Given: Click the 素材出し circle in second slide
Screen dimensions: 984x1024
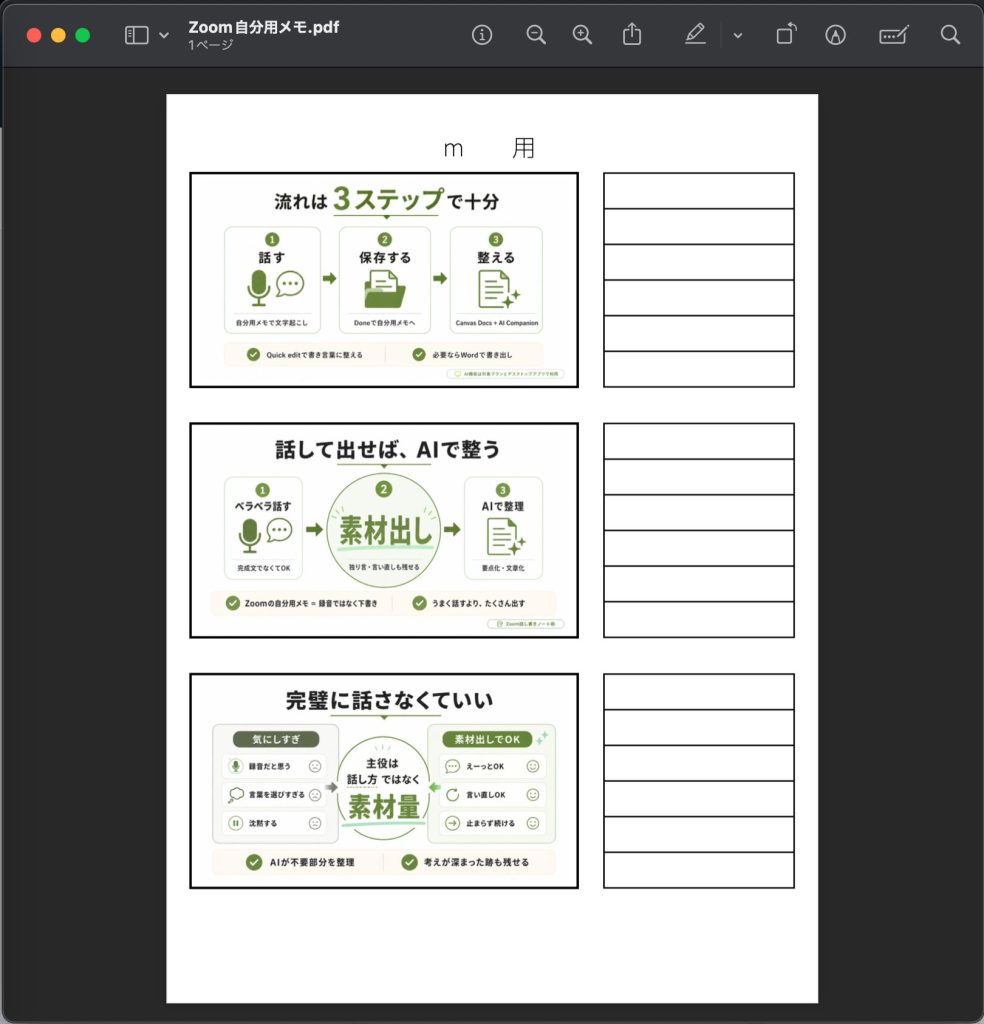Looking at the screenshot, I should tap(384, 530).
